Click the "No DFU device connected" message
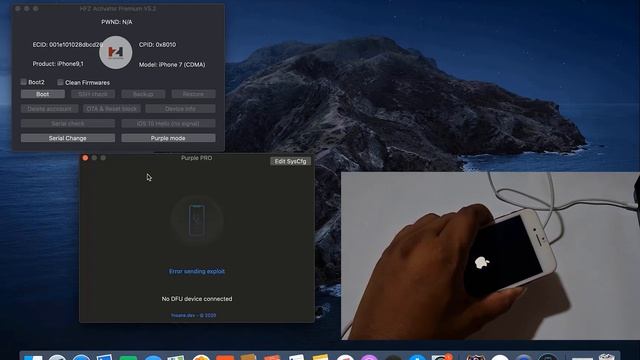 click(197, 299)
